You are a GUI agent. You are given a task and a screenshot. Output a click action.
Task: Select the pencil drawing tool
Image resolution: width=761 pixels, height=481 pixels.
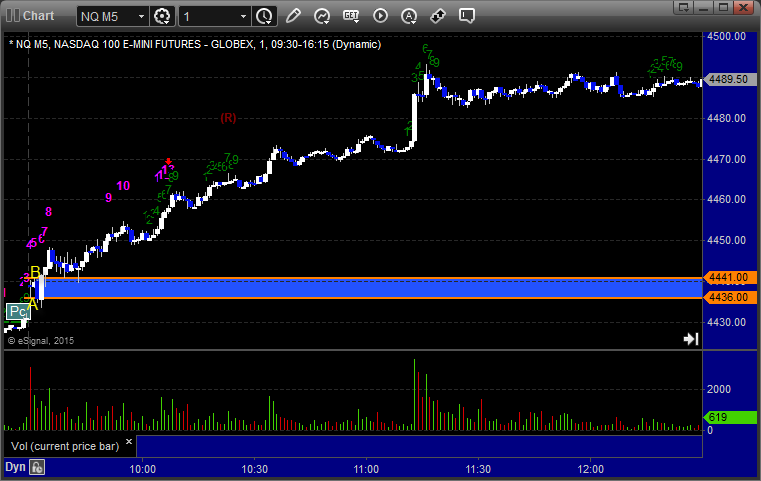[293, 16]
